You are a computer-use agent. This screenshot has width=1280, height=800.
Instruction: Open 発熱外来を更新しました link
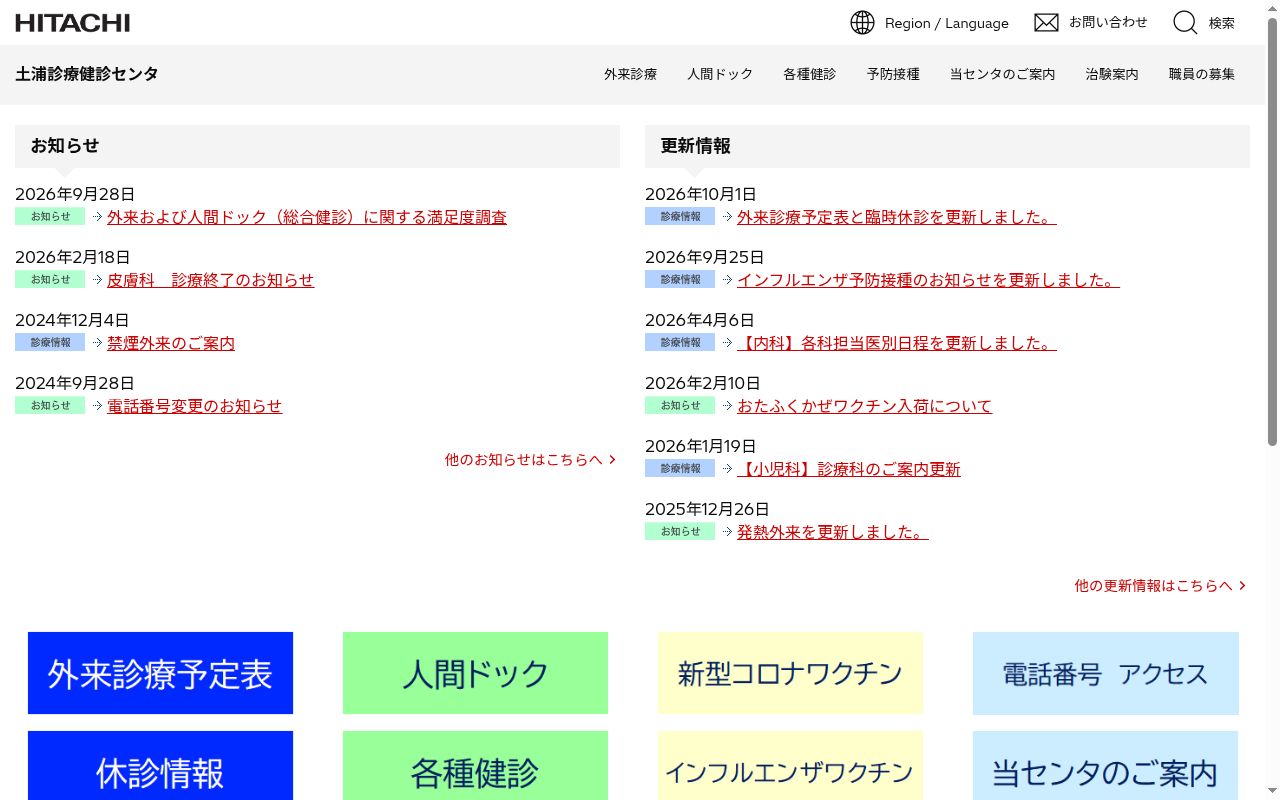coord(833,532)
